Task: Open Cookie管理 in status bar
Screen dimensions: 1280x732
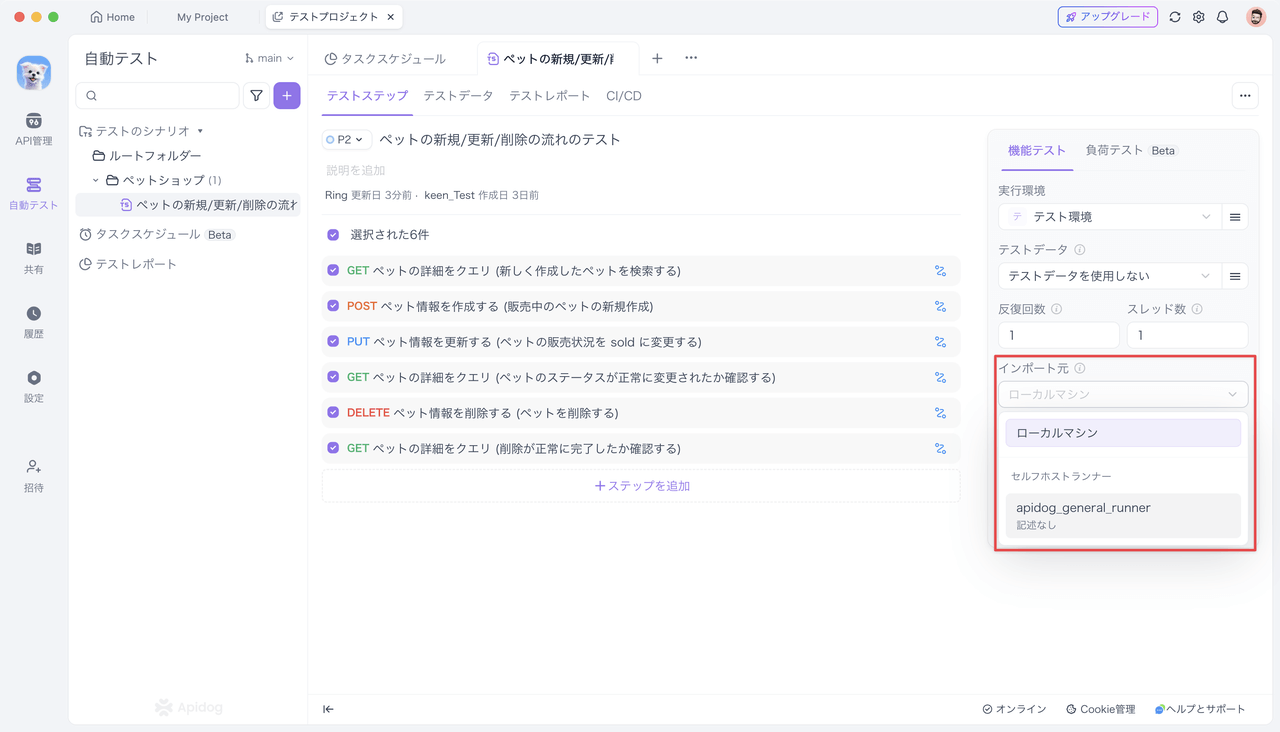Action: click(x=1100, y=709)
